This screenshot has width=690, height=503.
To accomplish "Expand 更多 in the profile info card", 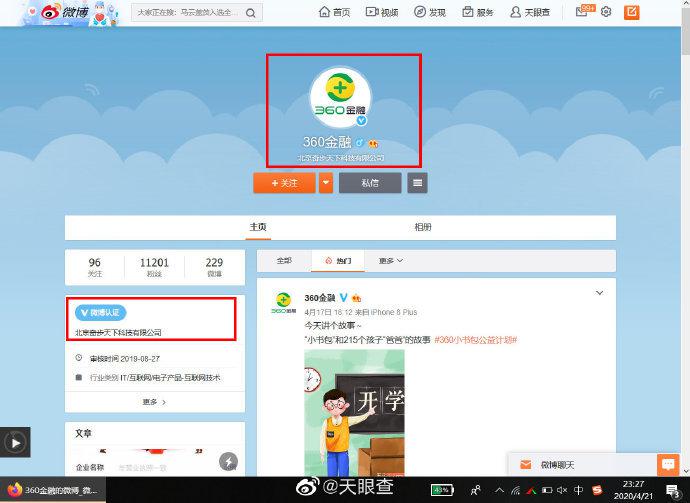I will click(x=154, y=402).
